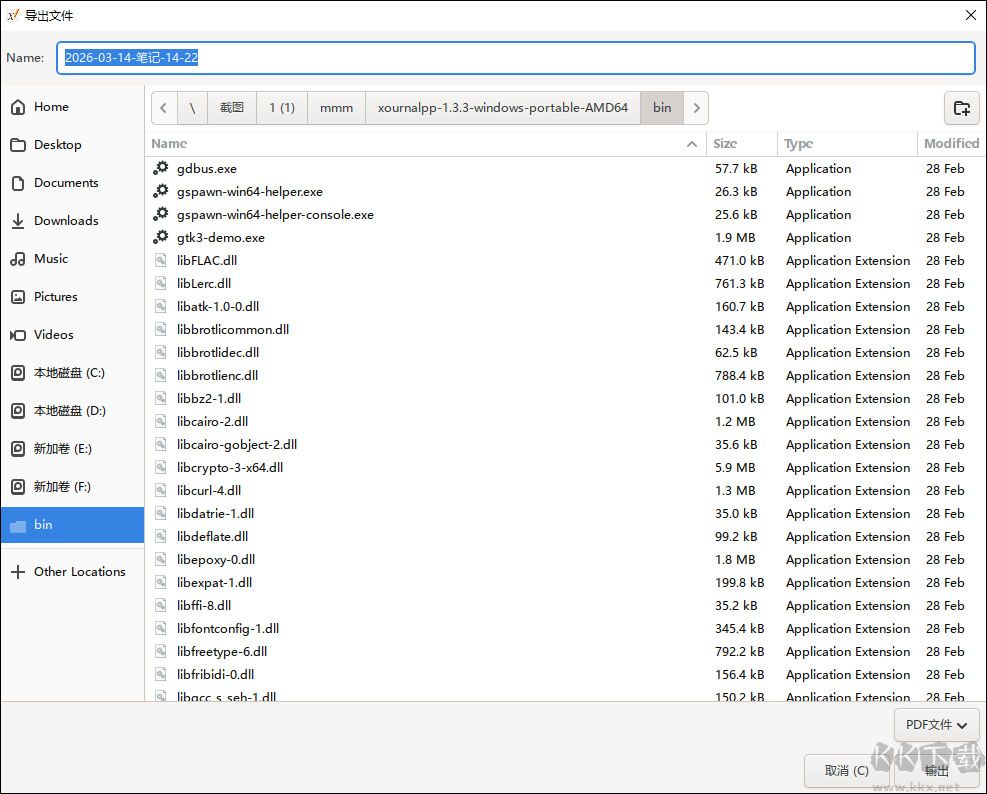Select local disk (D:) in sidebar

tap(72, 411)
